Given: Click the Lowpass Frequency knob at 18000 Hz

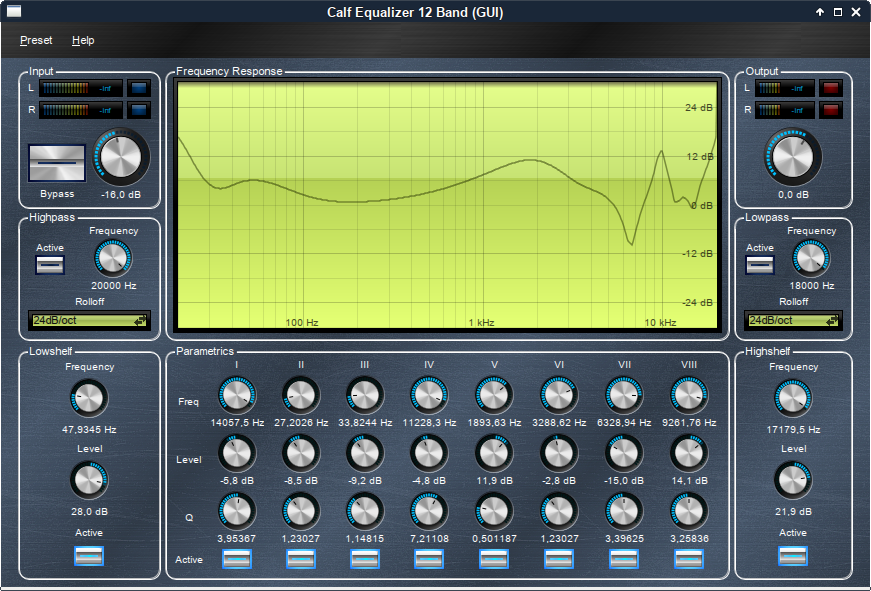Looking at the screenshot, I should click(x=810, y=259).
